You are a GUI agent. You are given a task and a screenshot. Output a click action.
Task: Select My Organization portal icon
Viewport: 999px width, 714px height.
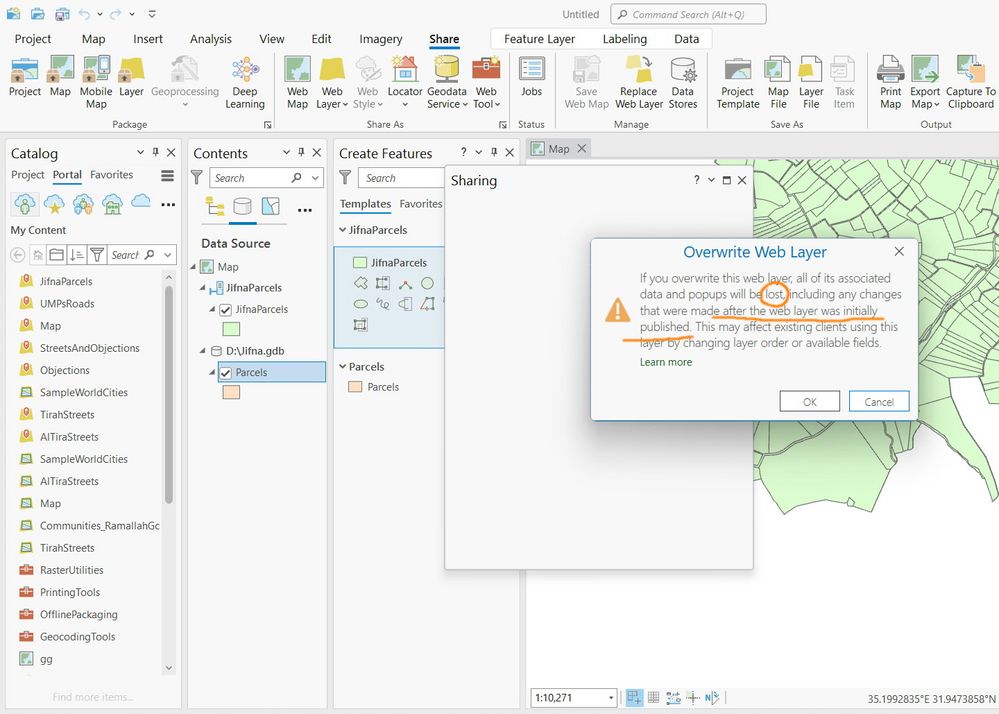[x=112, y=204]
